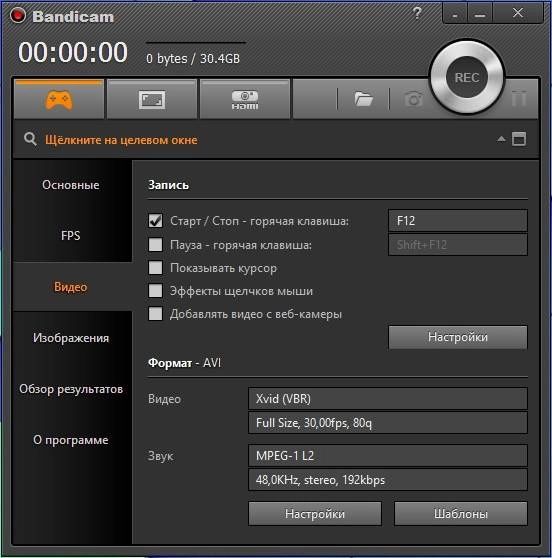Open the Изображения sidebar tab

pos(71,338)
